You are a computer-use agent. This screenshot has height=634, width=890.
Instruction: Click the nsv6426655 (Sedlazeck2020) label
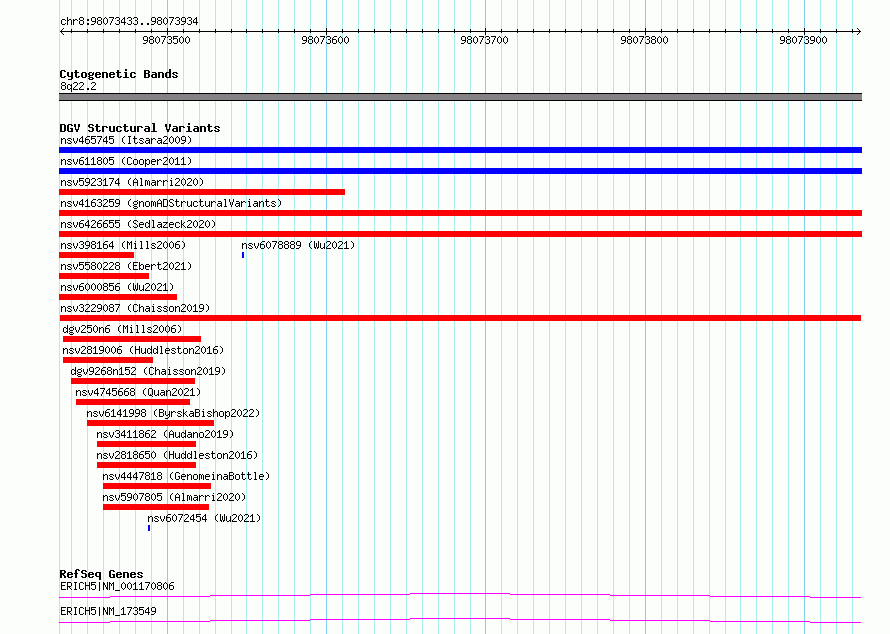pyautogui.click(x=138, y=224)
